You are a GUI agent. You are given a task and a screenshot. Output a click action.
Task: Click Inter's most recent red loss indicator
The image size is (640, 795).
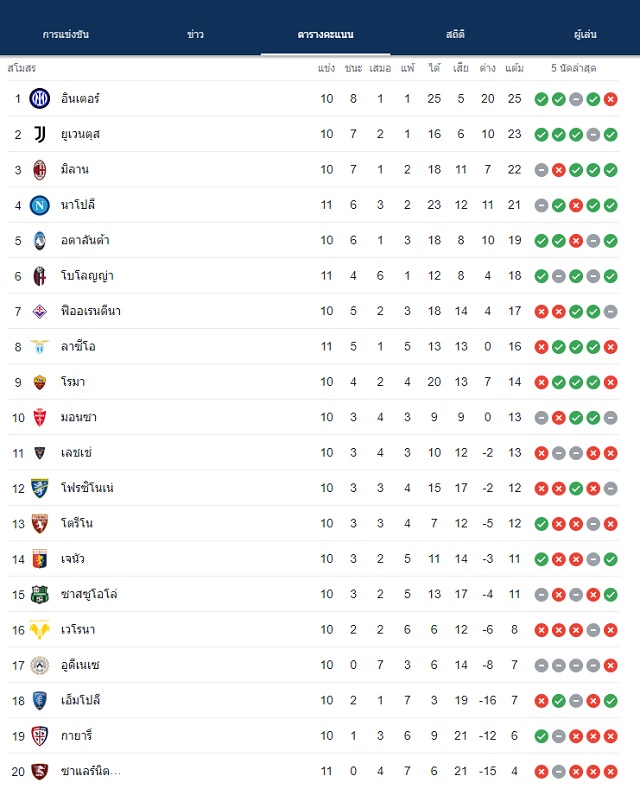[611, 99]
